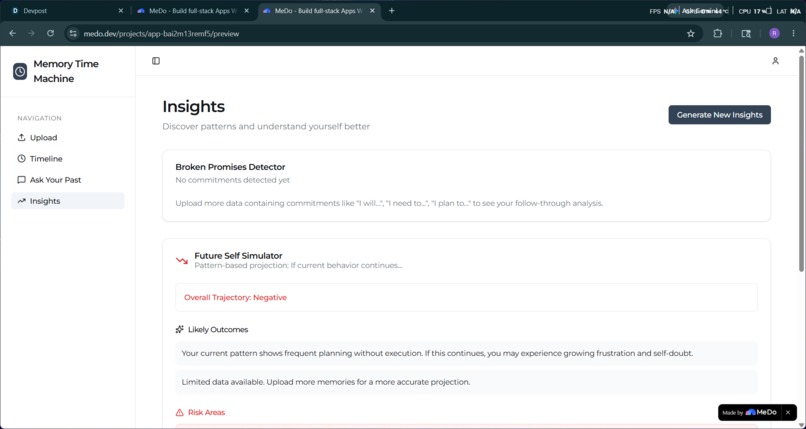Open the Chrome three-dot menu

point(794,33)
